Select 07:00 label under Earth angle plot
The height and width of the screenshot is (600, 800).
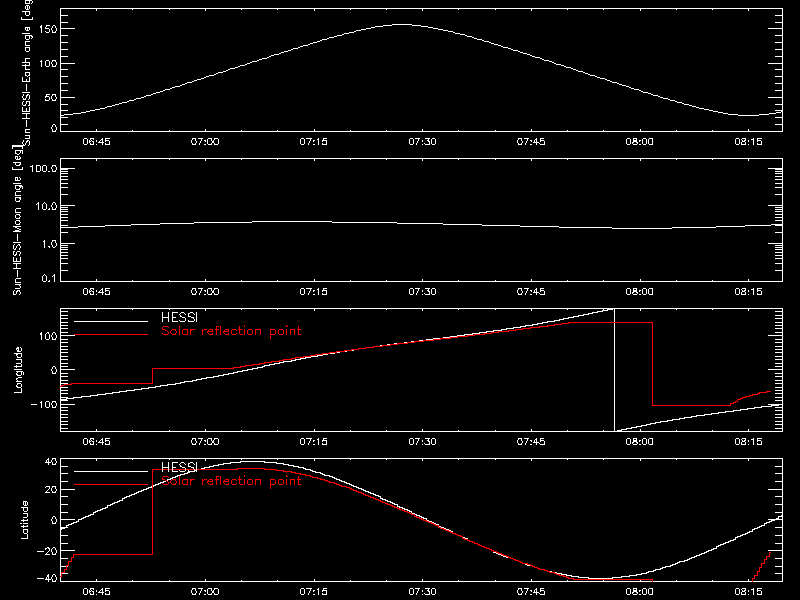205,142
